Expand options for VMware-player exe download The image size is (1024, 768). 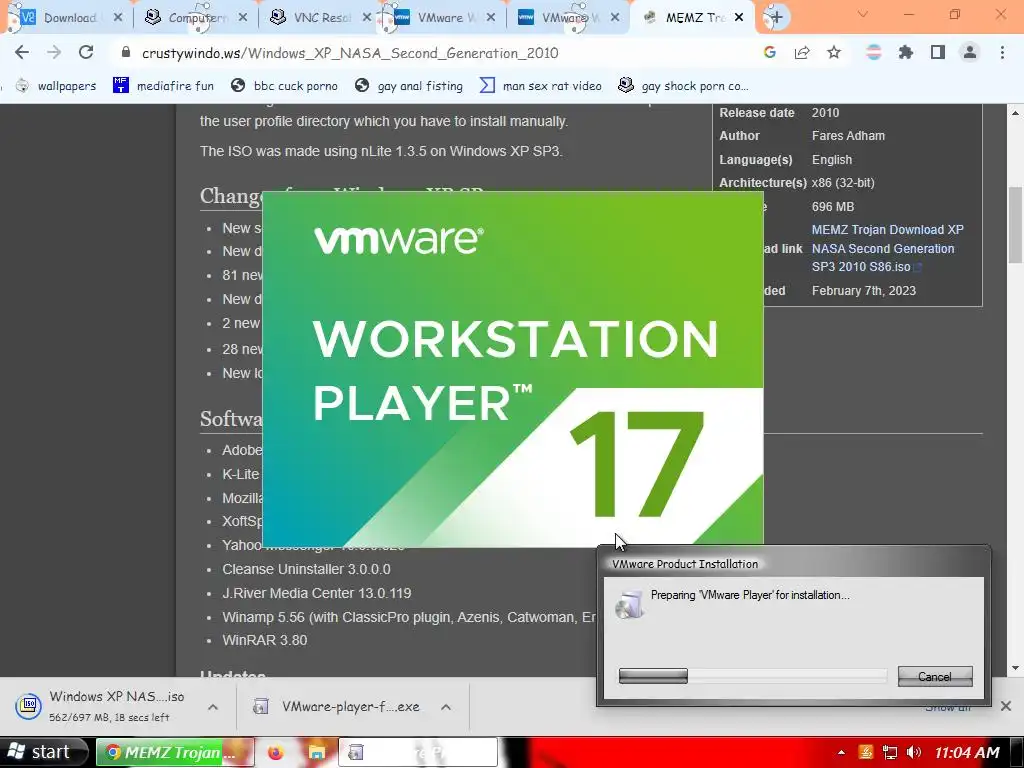(x=446, y=707)
